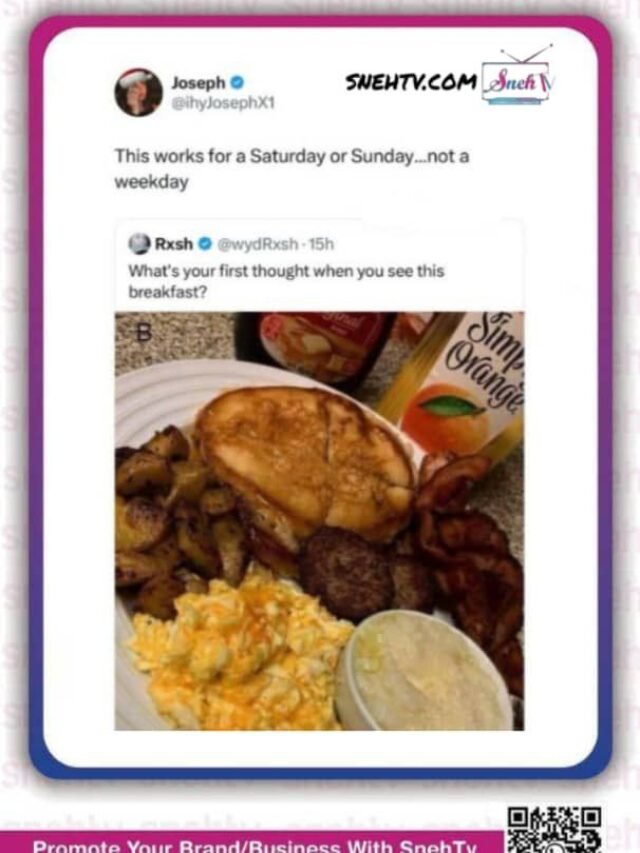Click the syrup bottle in the photo
640x853 pixels.
pos(320,347)
